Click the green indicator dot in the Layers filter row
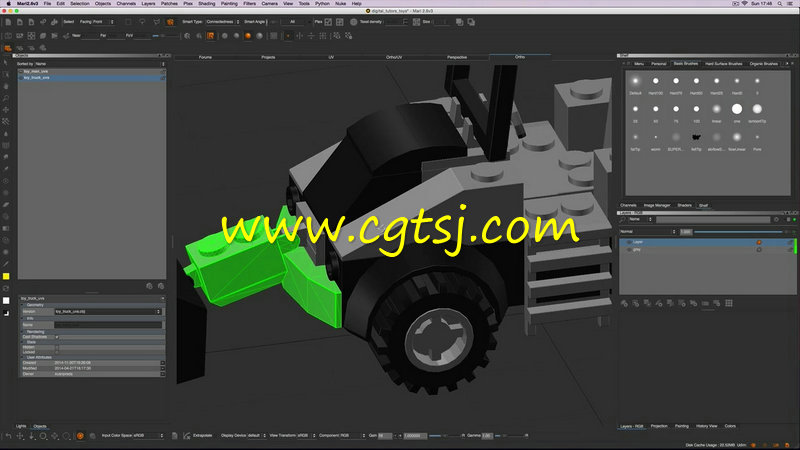 (794, 219)
